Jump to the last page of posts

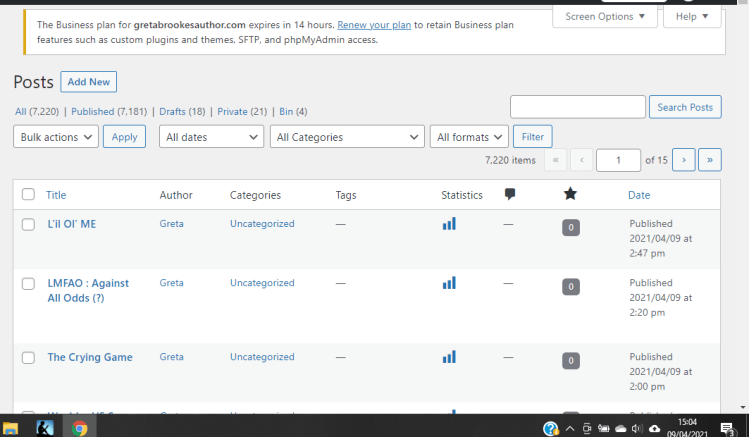710,160
